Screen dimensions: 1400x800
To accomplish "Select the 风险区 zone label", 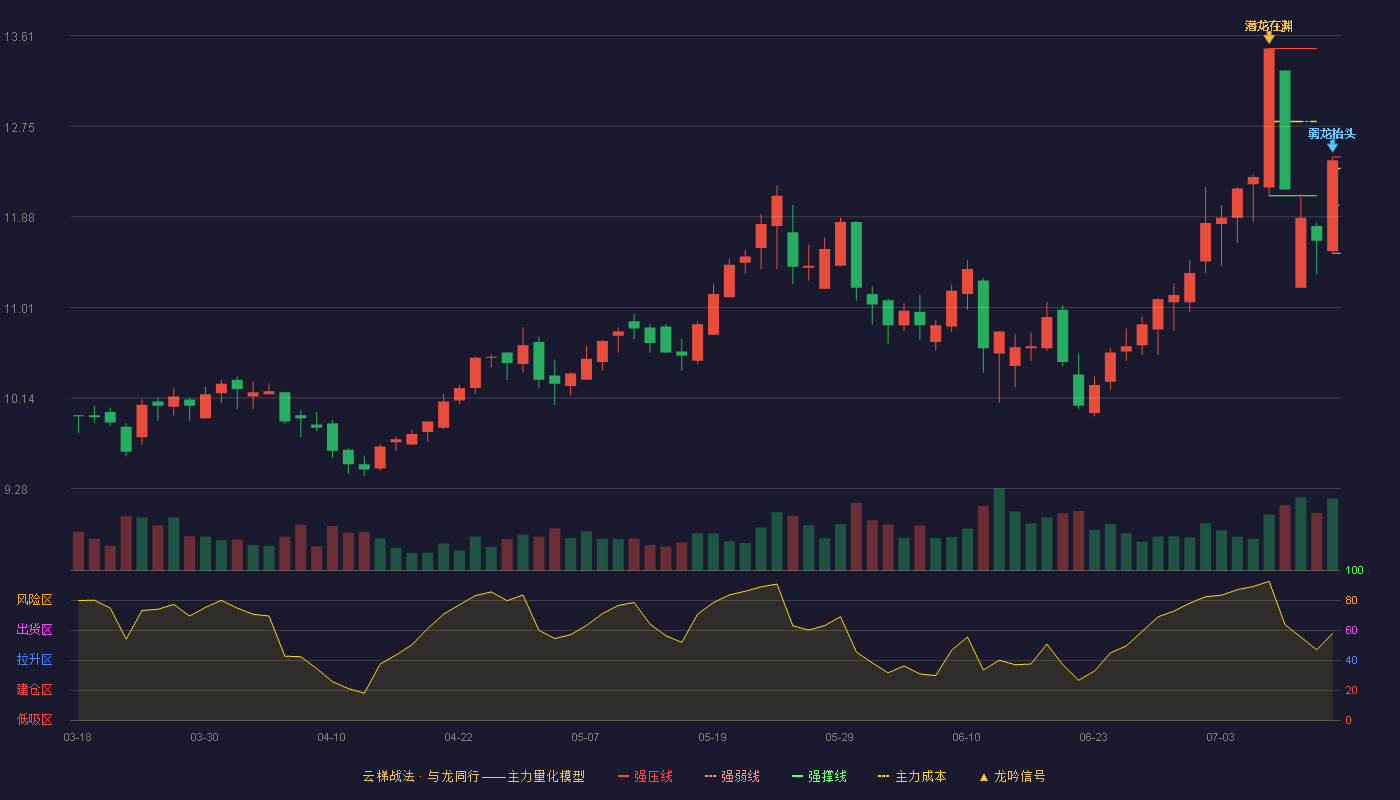I will (34, 600).
